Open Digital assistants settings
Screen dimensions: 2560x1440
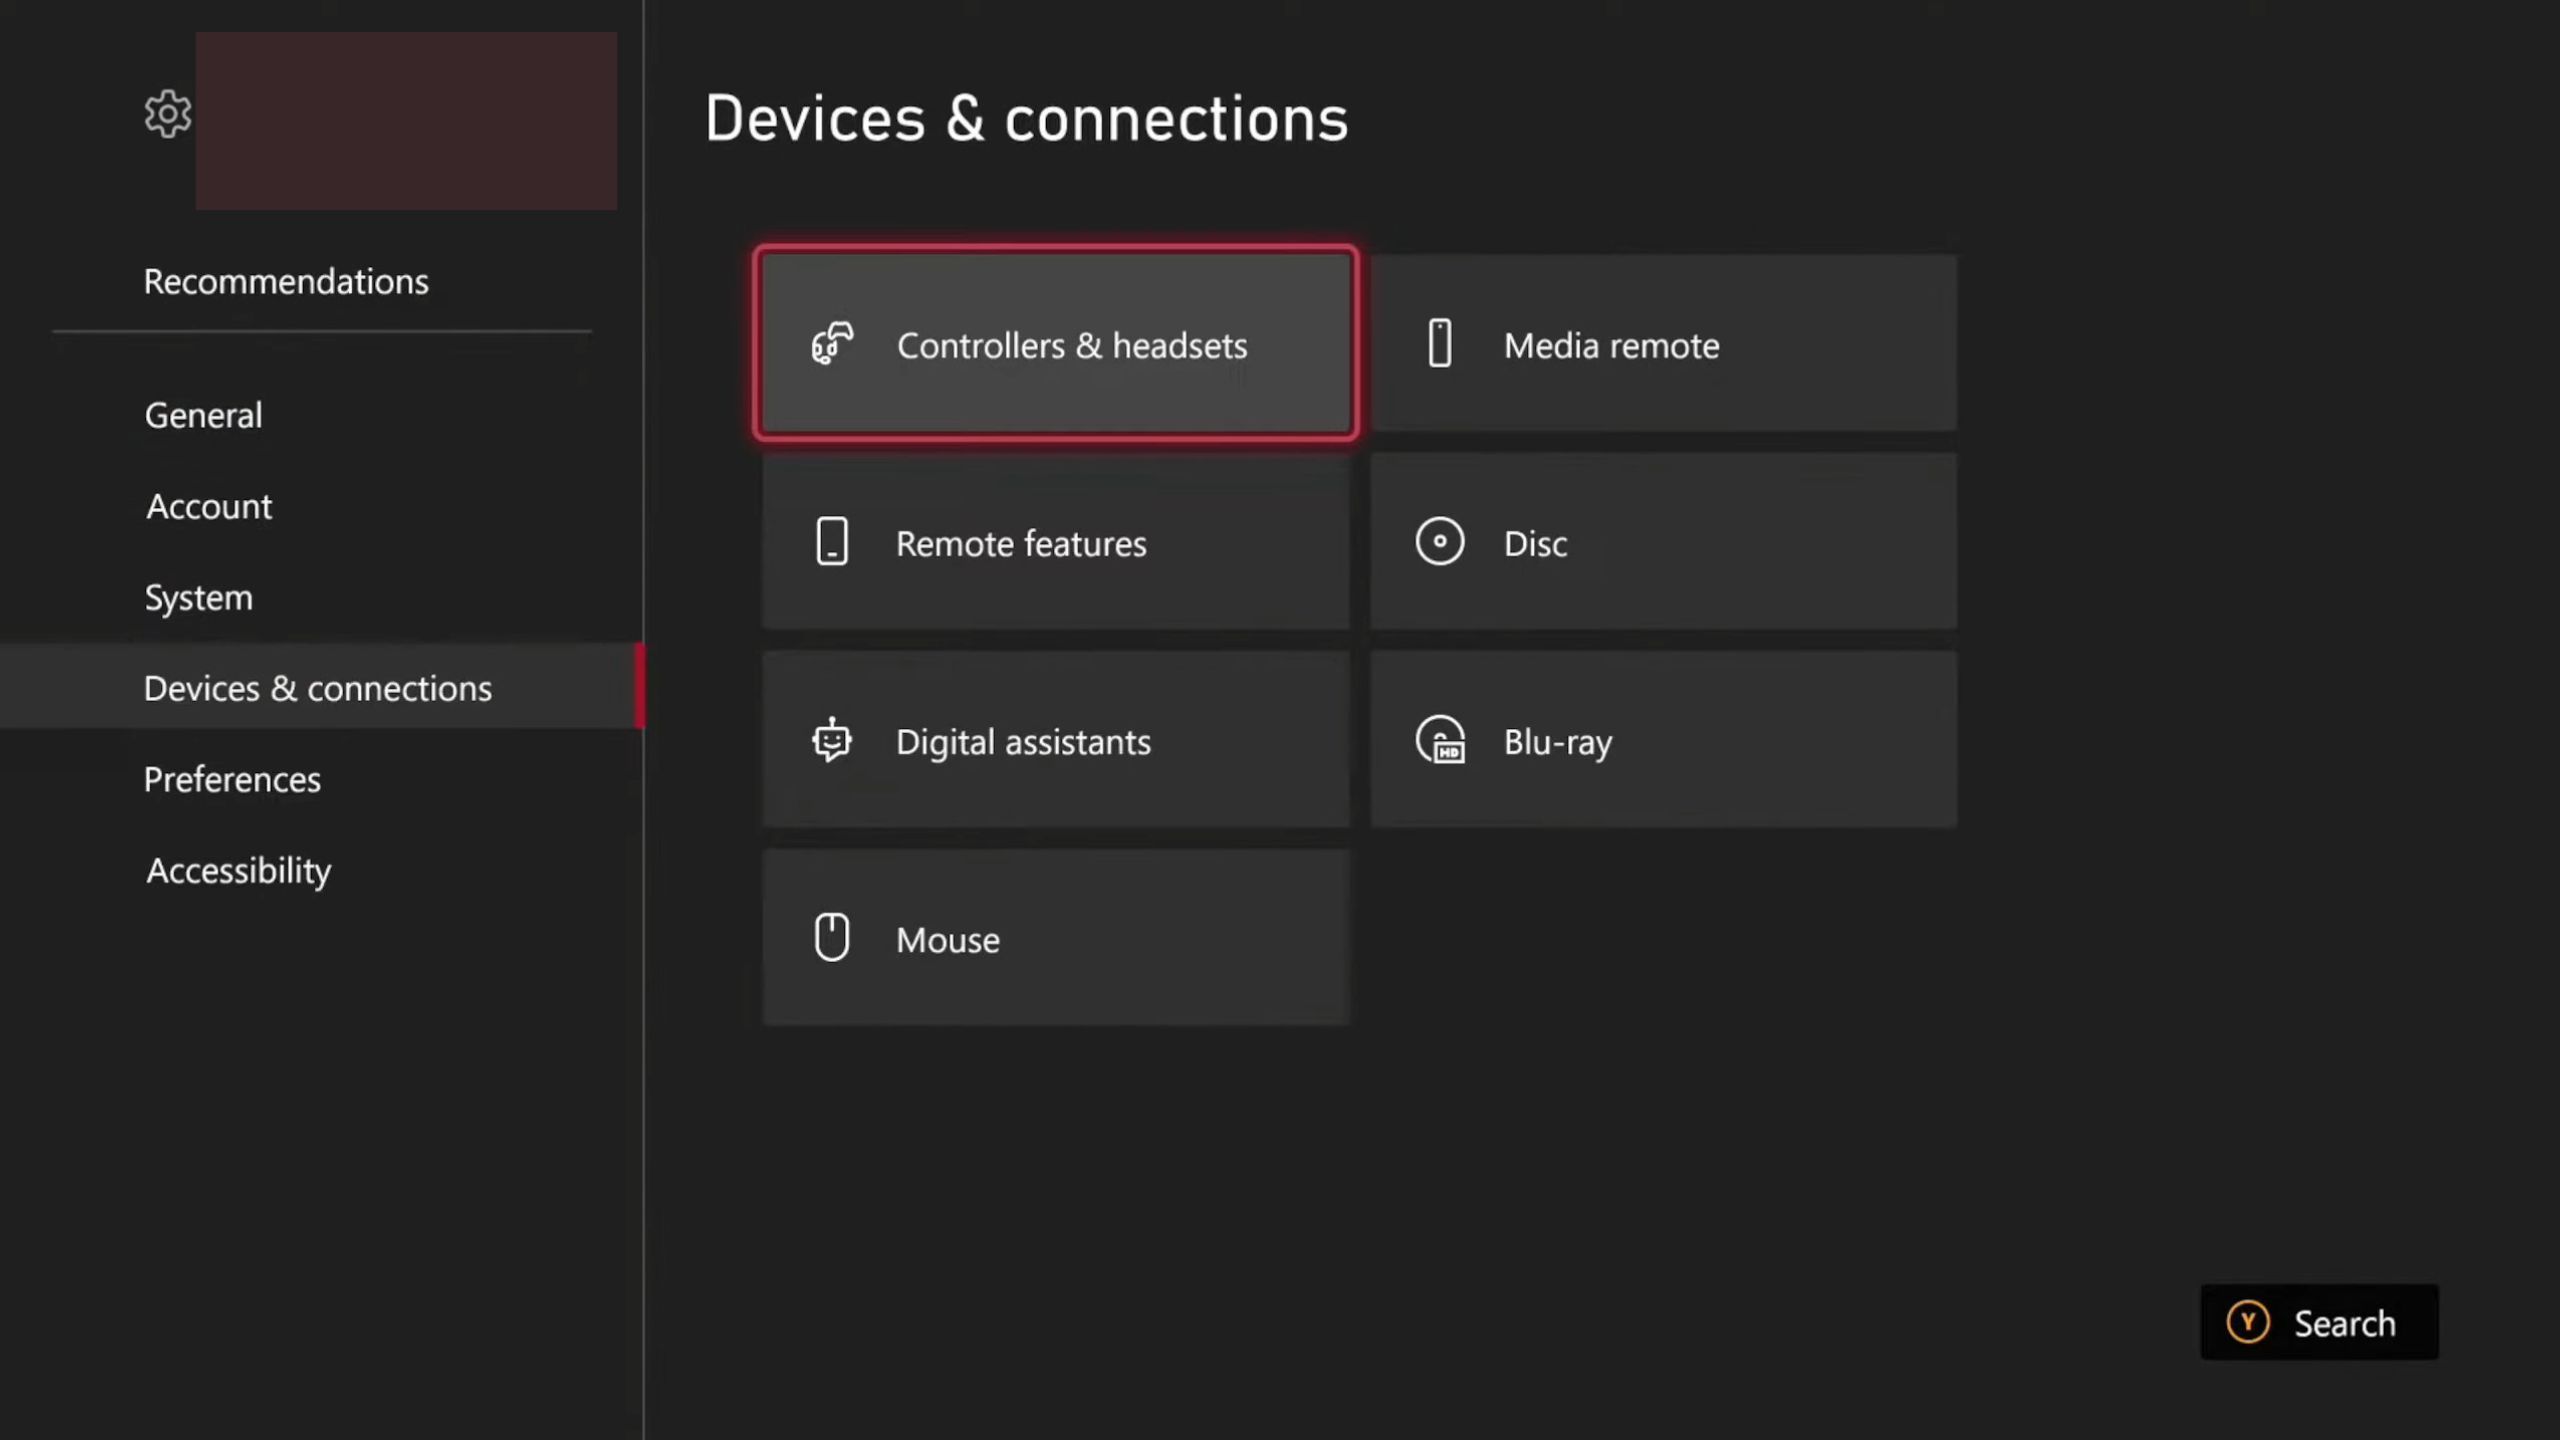(1056, 740)
